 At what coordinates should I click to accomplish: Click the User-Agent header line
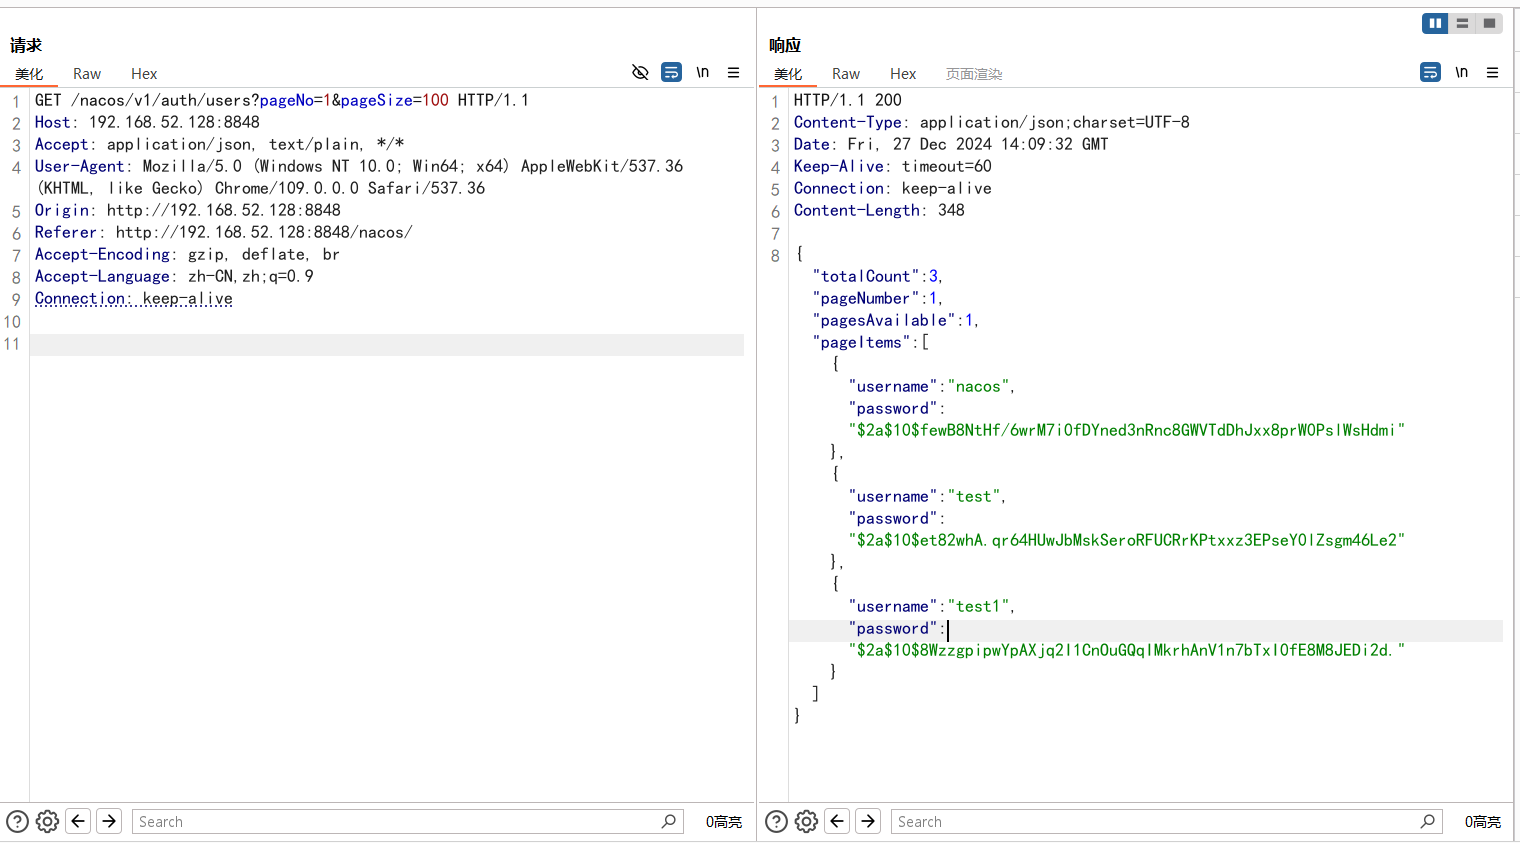(359, 177)
